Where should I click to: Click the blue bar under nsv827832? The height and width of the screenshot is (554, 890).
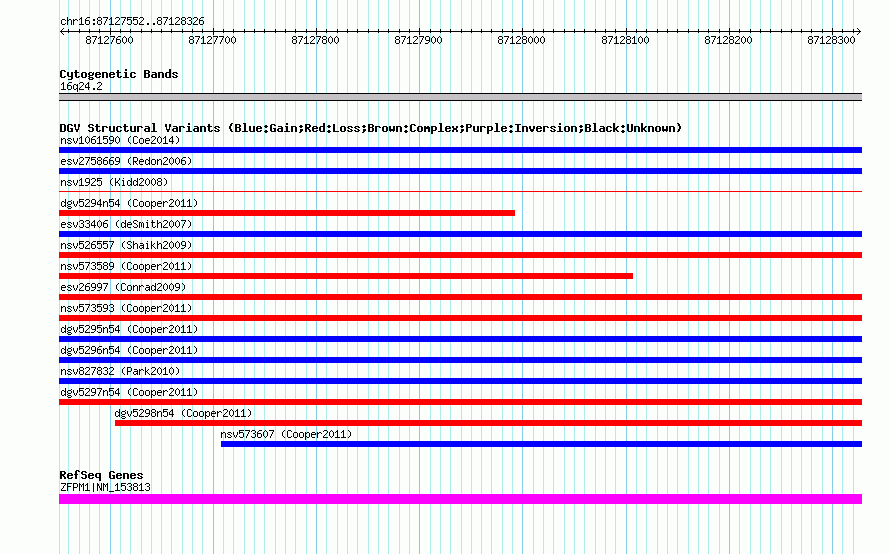click(460, 381)
